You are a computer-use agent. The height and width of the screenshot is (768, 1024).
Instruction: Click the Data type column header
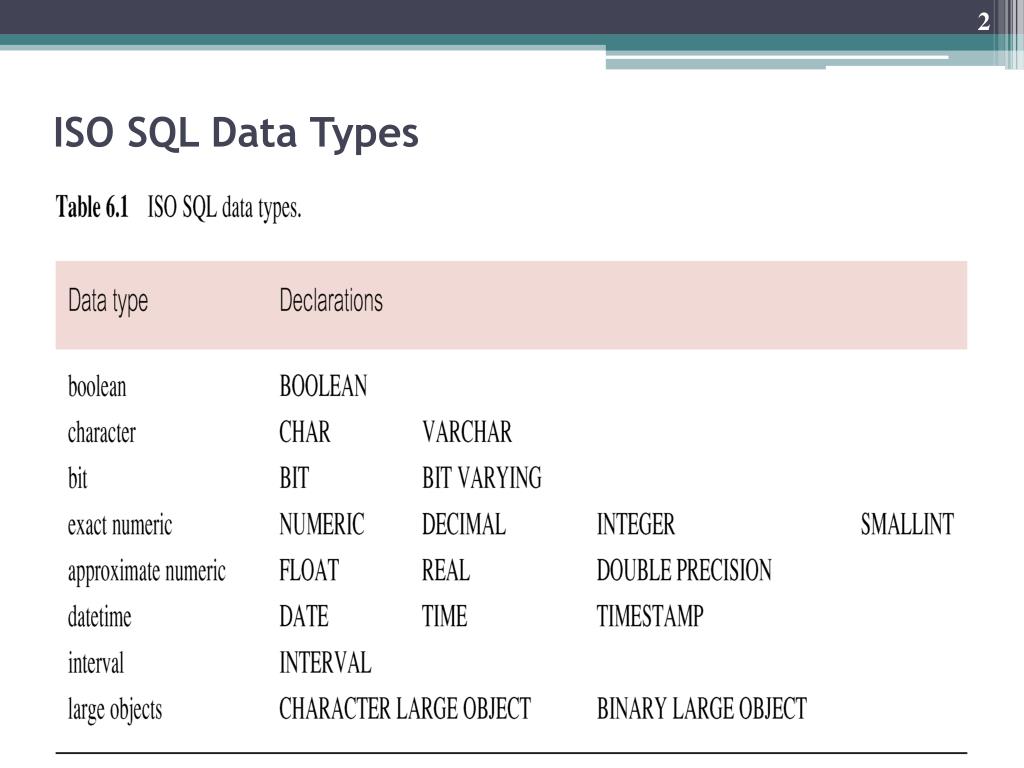coord(108,302)
